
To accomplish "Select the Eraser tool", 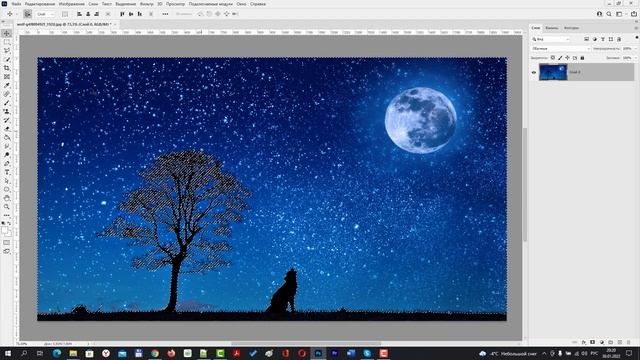I will coord(7,129).
